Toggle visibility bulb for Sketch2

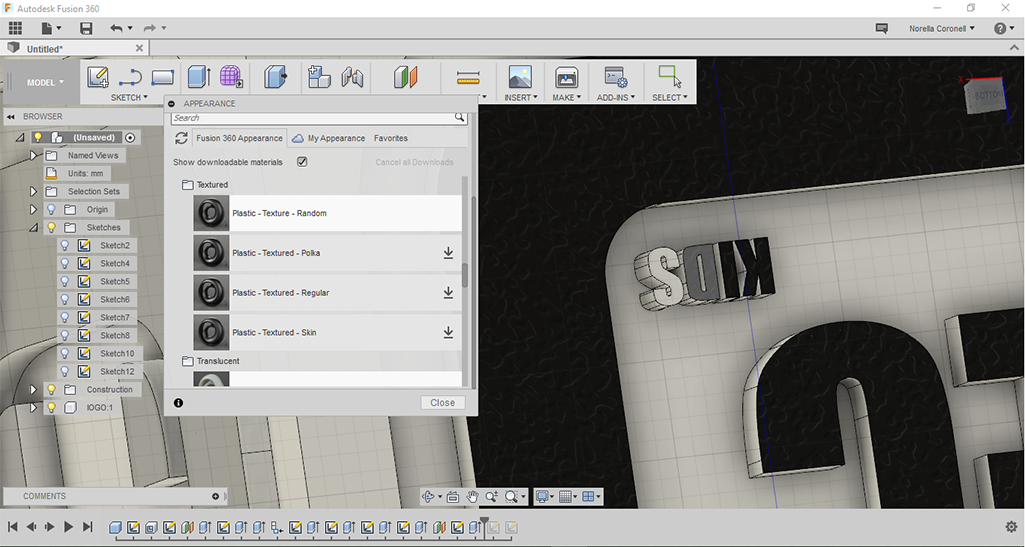[65, 246]
